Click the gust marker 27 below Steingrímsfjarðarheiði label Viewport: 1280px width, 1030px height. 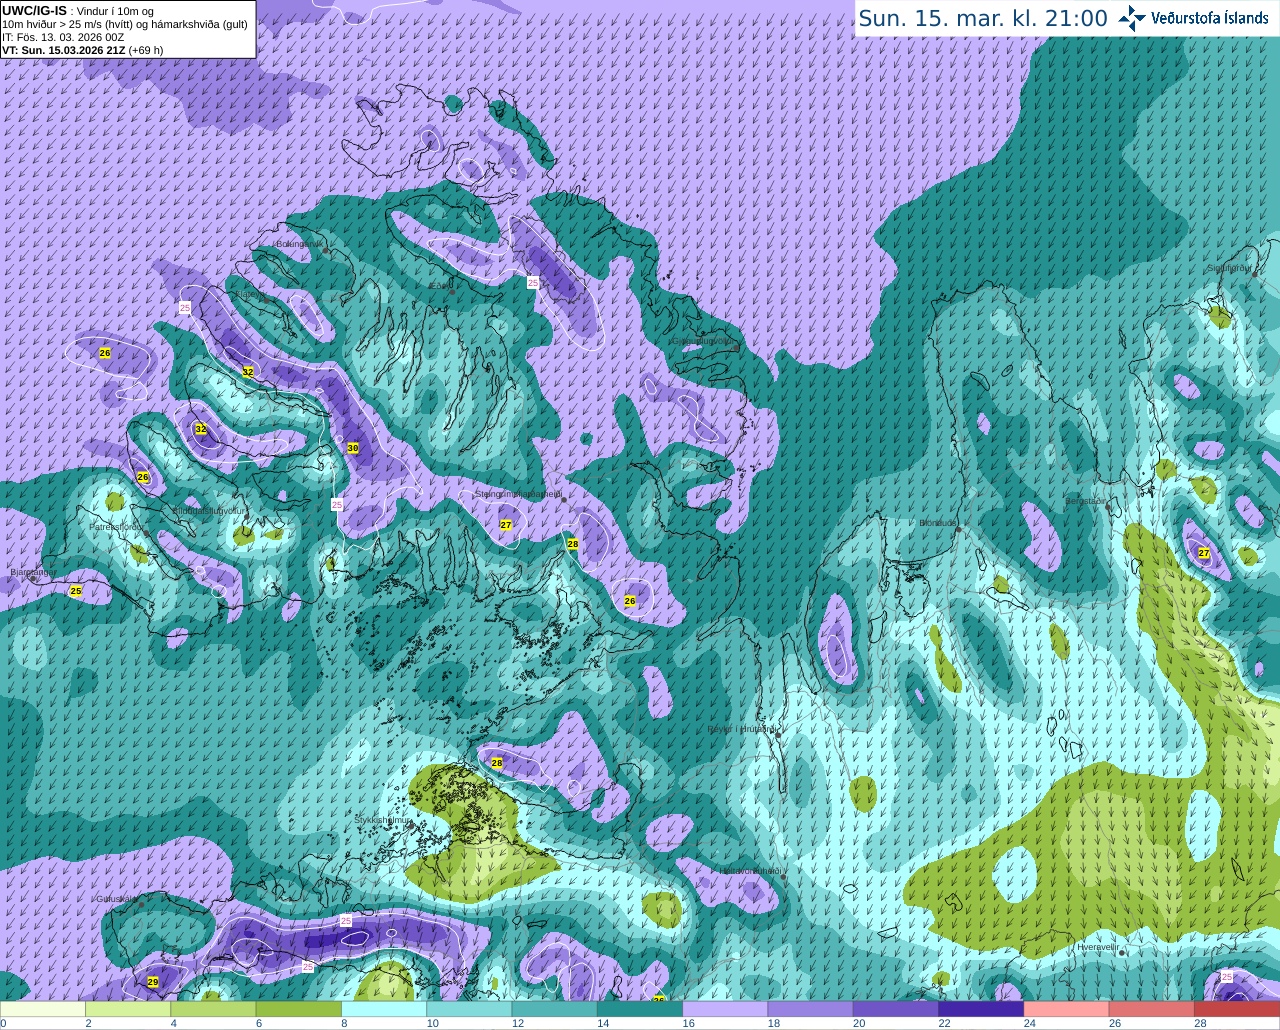[x=506, y=524]
